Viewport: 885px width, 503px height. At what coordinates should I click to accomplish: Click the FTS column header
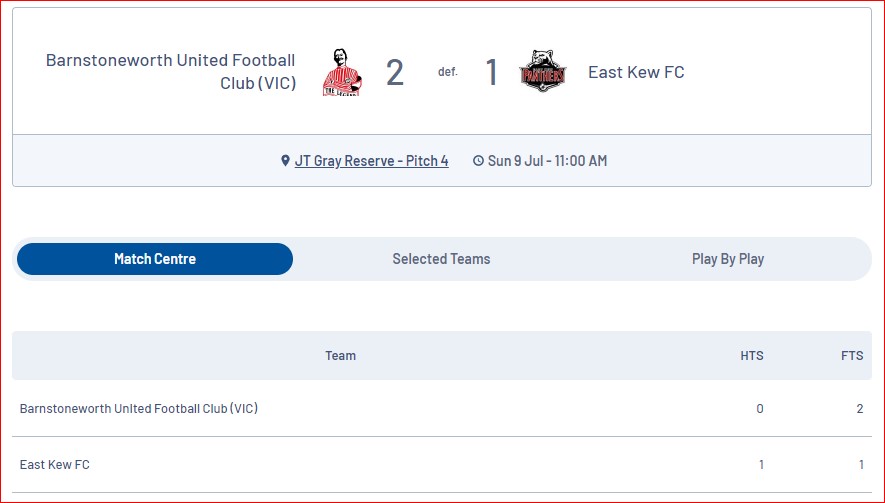(x=852, y=356)
